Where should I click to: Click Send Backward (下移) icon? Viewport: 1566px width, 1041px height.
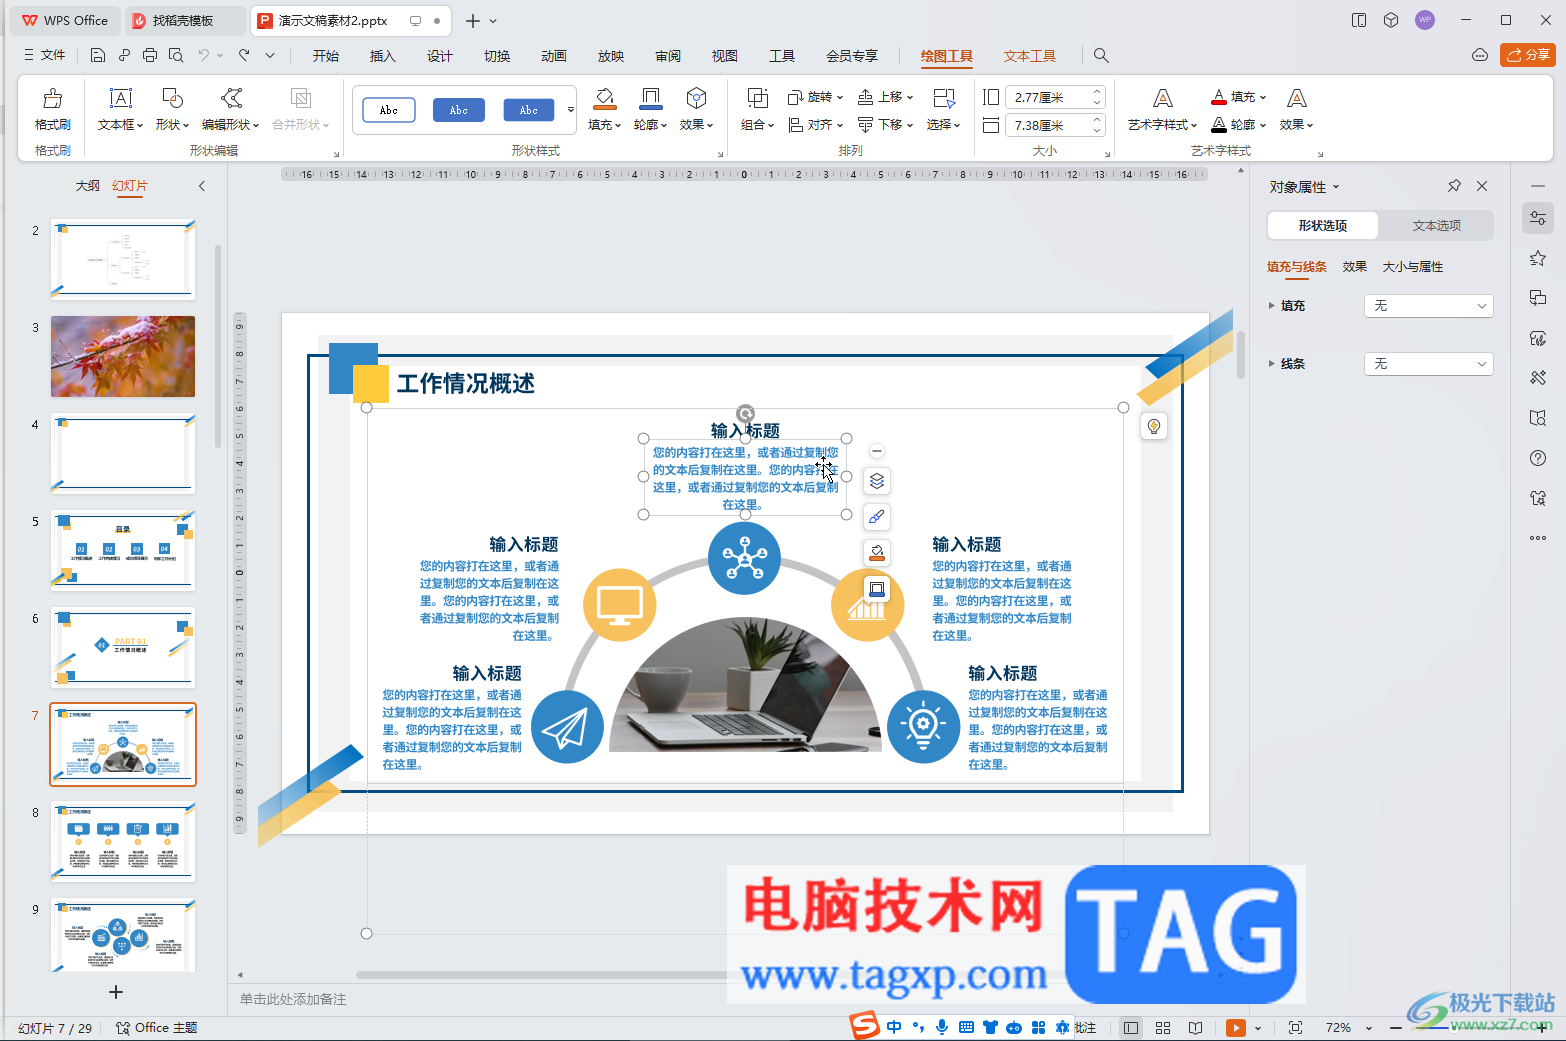[866, 125]
